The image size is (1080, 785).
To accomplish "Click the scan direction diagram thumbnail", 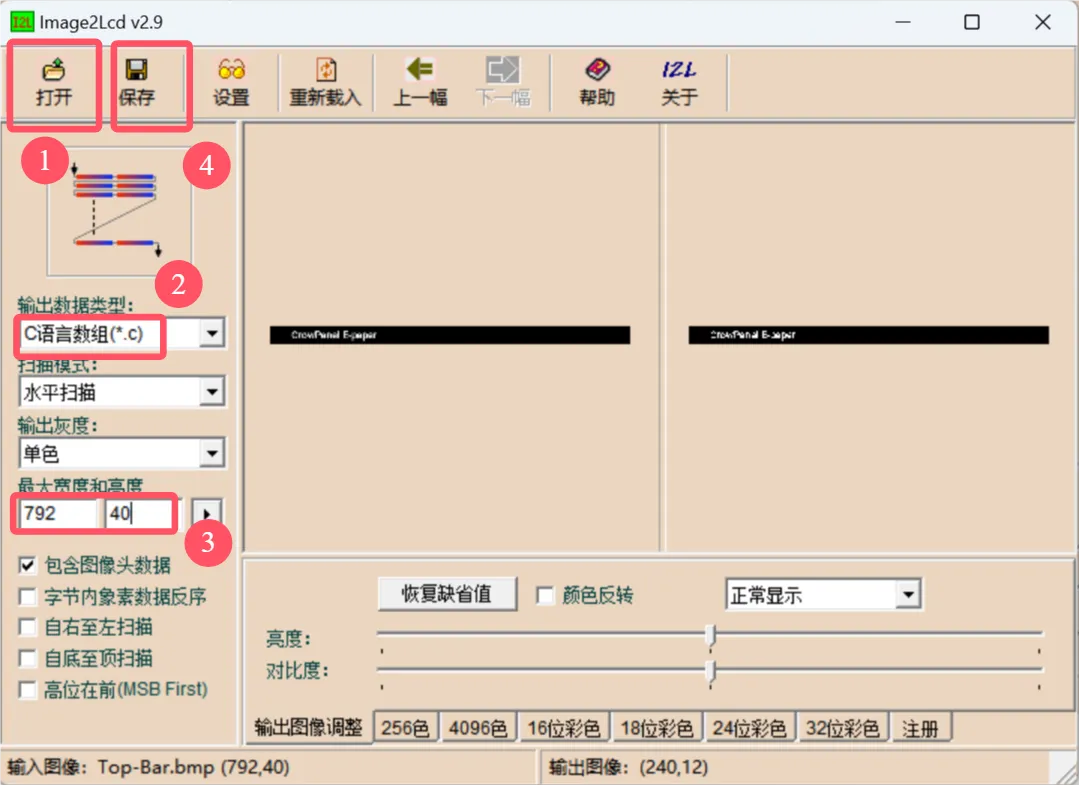I will (x=119, y=211).
